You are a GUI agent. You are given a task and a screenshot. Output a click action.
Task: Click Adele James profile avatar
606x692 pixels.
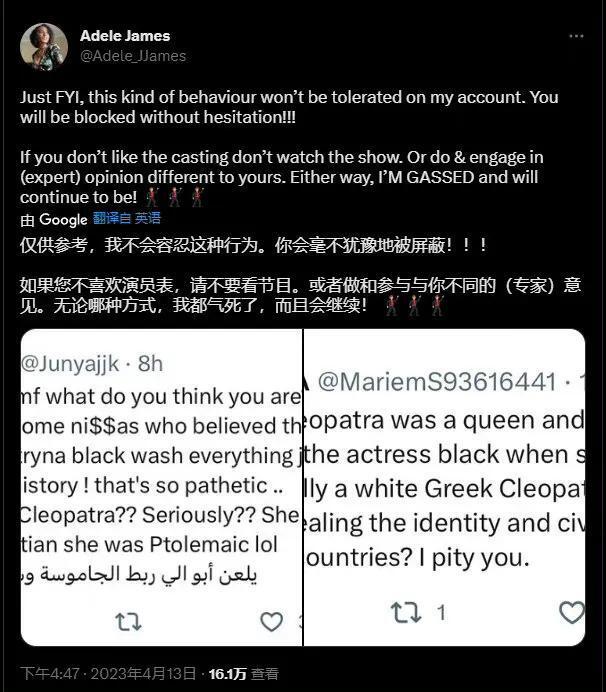(x=44, y=47)
